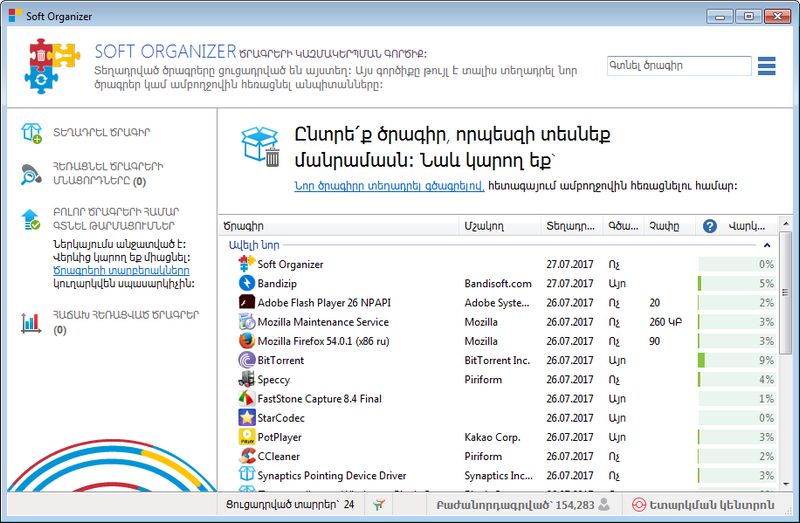The width and height of the screenshot is (800, 523).
Task: Click Piriform publisher in CCleaner row
Action: pos(483,456)
